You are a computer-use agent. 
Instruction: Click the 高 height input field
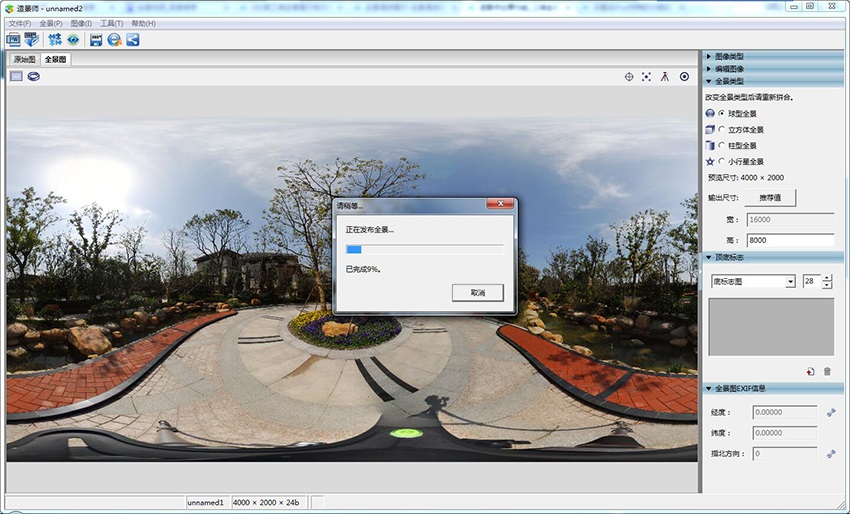coord(789,240)
